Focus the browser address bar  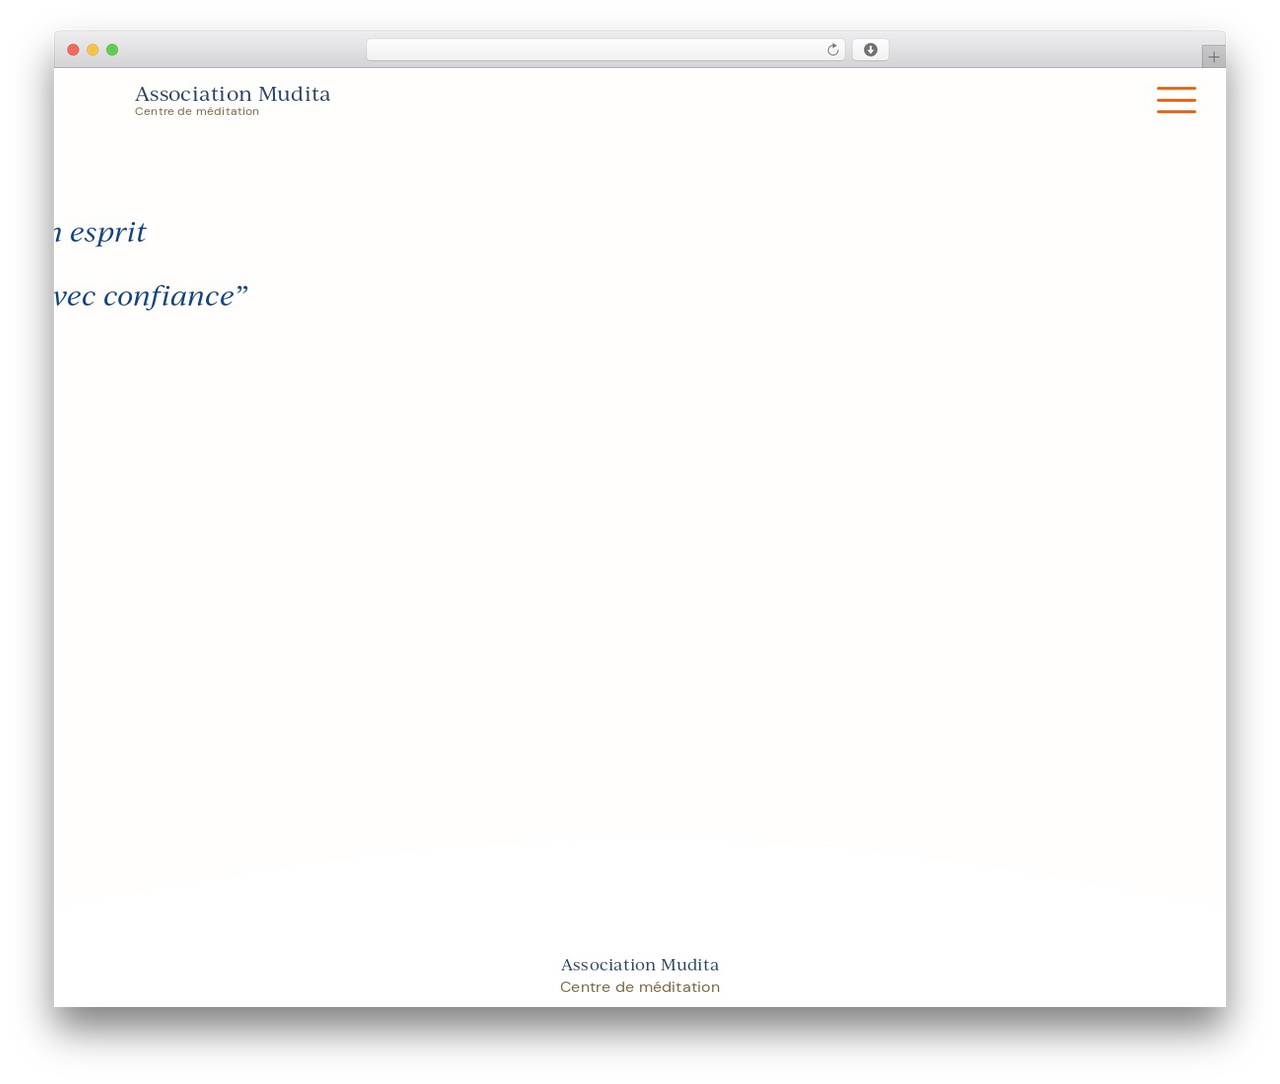[605, 50]
